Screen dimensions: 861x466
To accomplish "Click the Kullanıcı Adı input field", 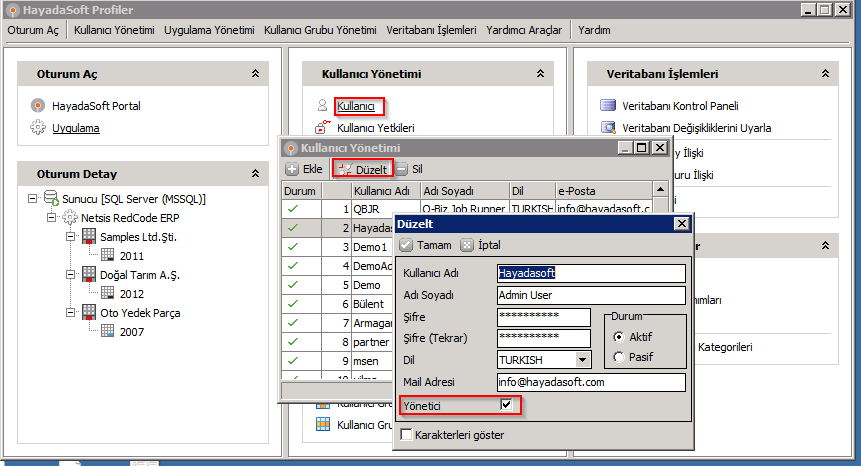I will 591,273.
